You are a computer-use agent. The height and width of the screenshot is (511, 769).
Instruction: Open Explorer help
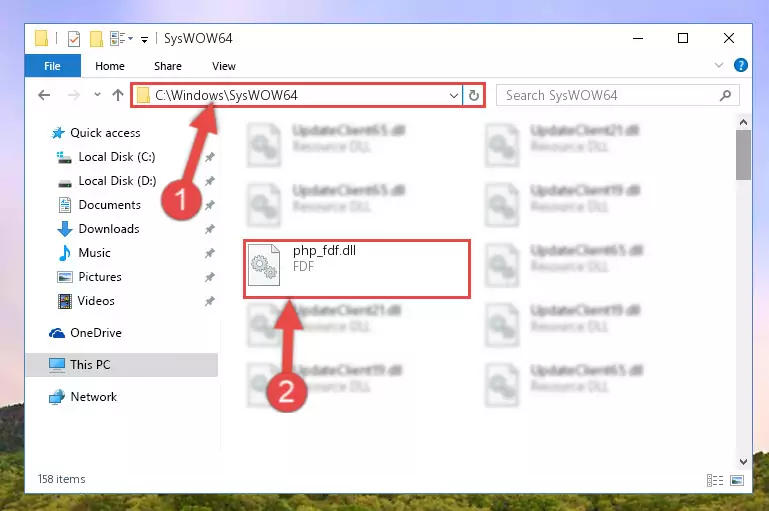[741, 65]
